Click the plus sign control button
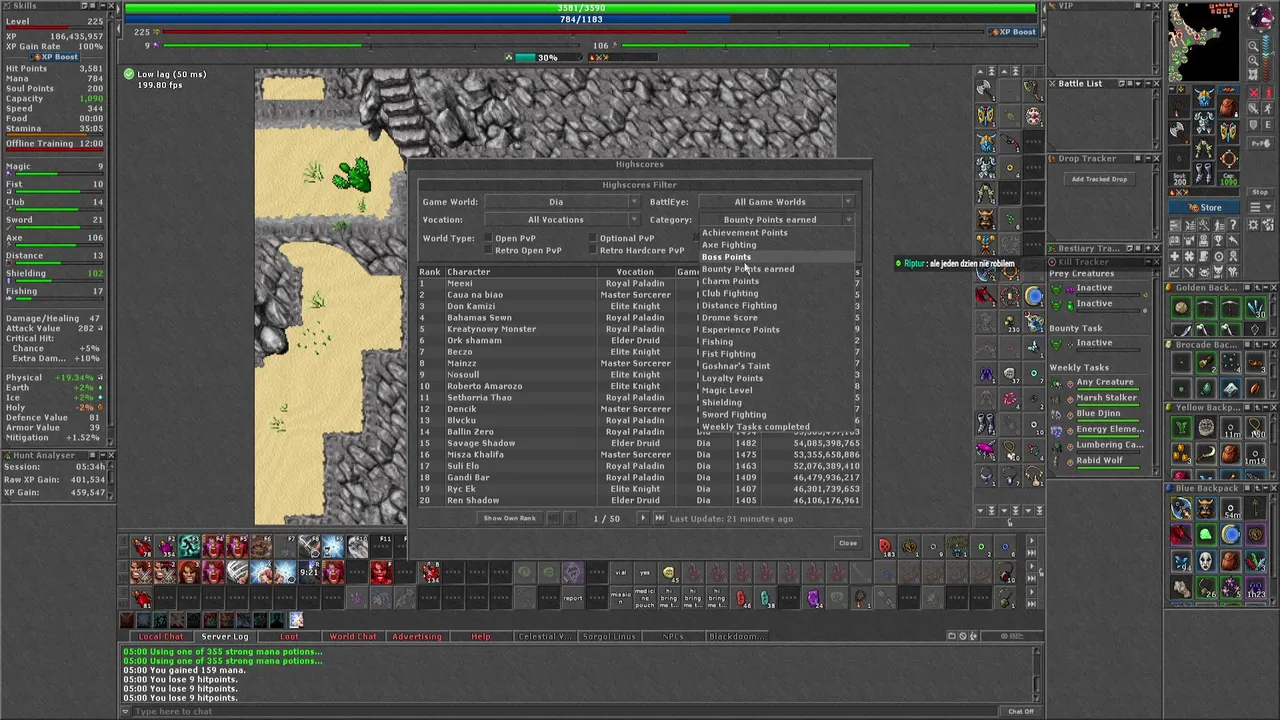 click(1175, 256)
